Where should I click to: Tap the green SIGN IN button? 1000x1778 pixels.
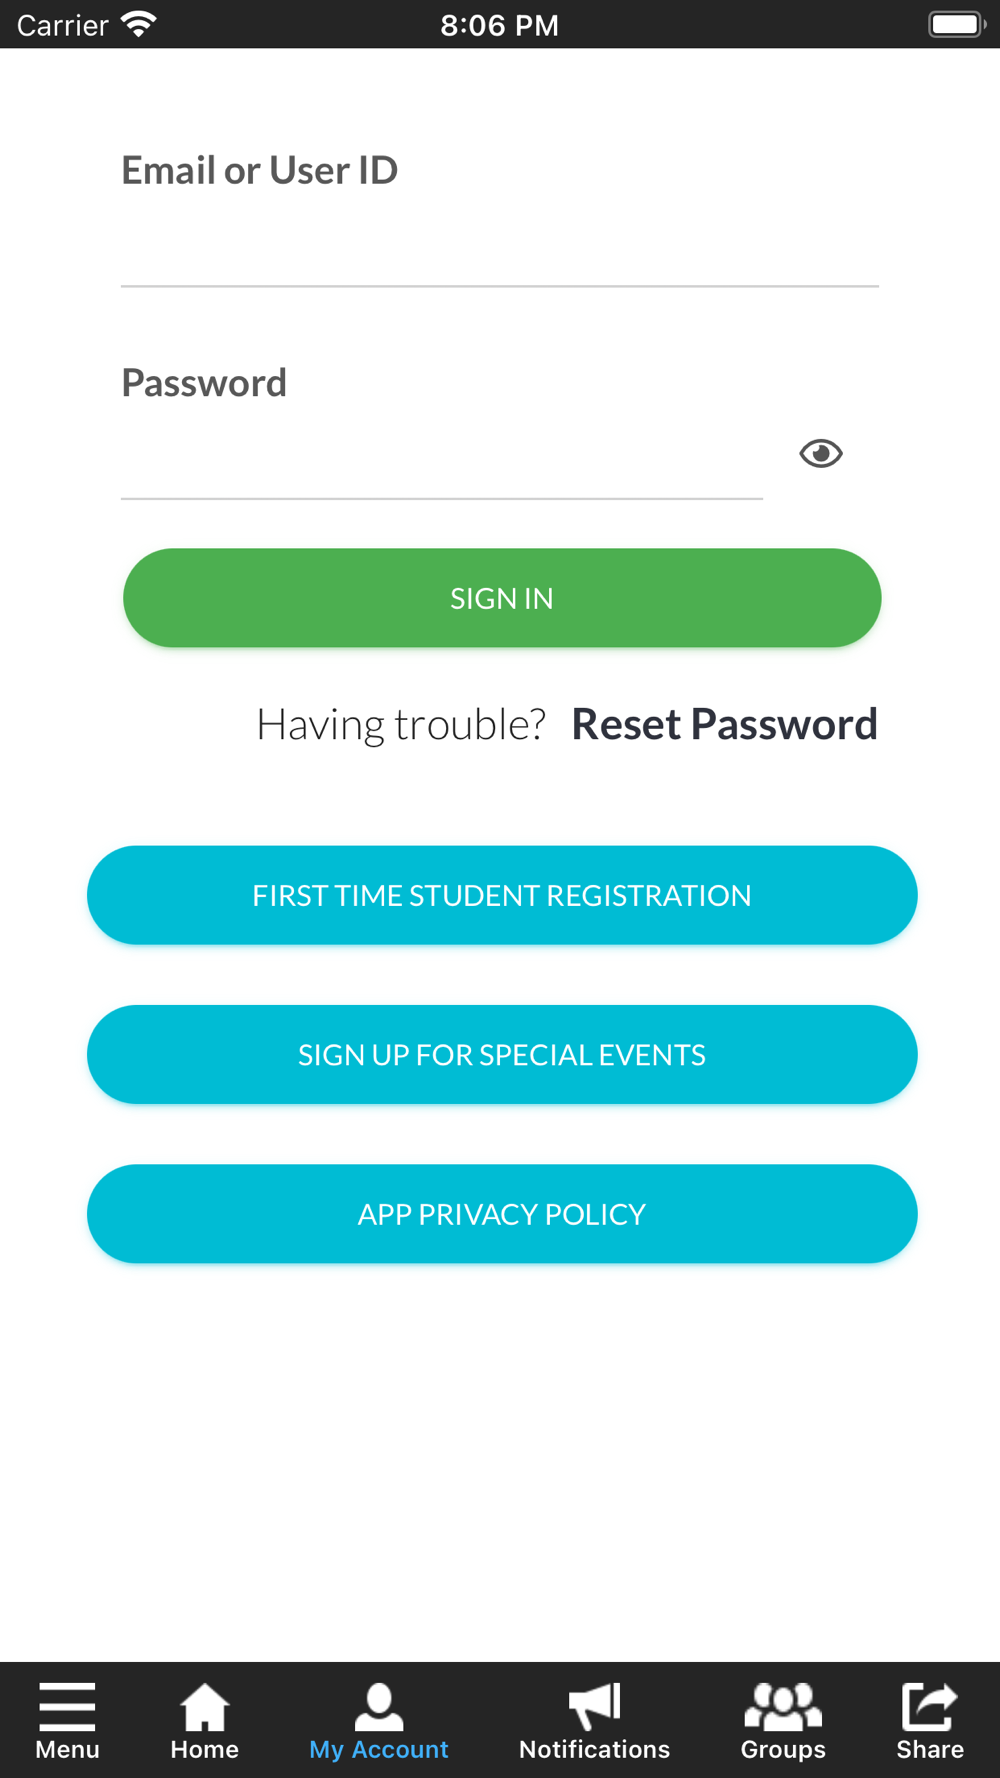pos(502,598)
